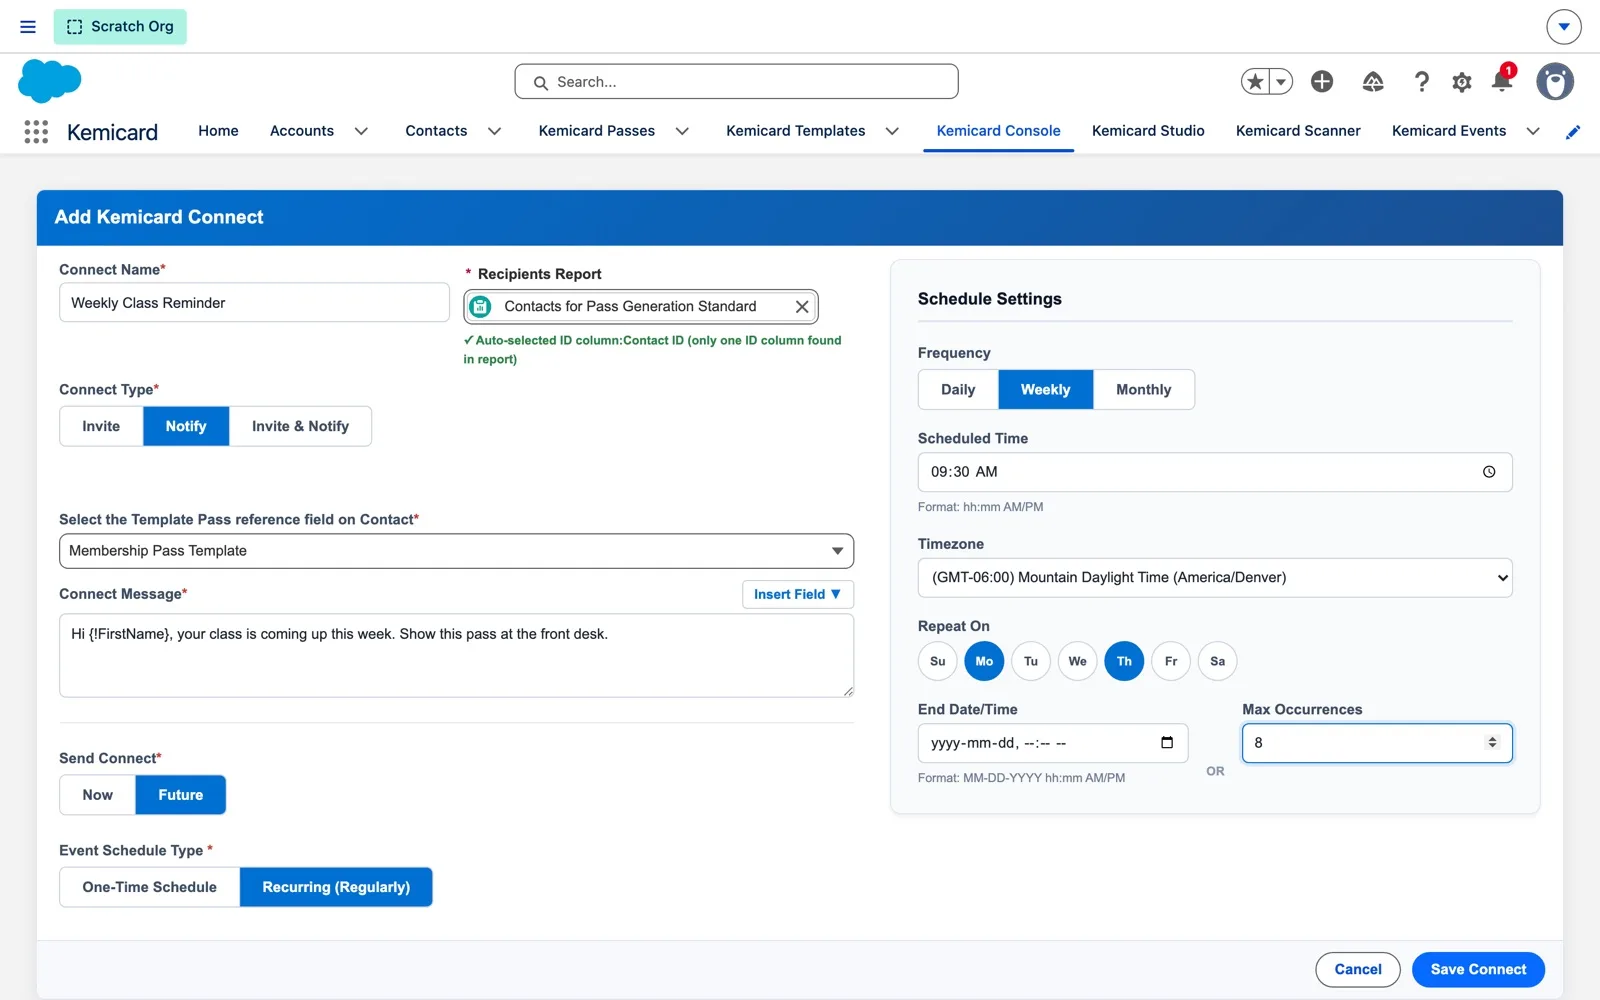Click the Salesforce cloud logo
Screen dimensions: 1600x1000
pyautogui.click(x=49, y=81)
